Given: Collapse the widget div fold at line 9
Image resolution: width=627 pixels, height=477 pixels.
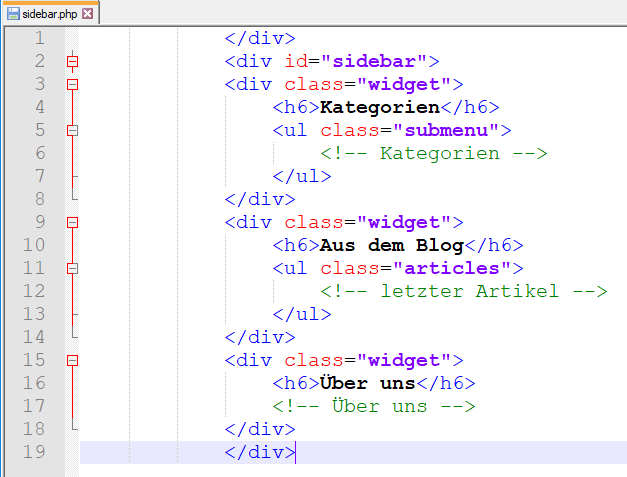Looking at the screenshot, I should point(72,222).
